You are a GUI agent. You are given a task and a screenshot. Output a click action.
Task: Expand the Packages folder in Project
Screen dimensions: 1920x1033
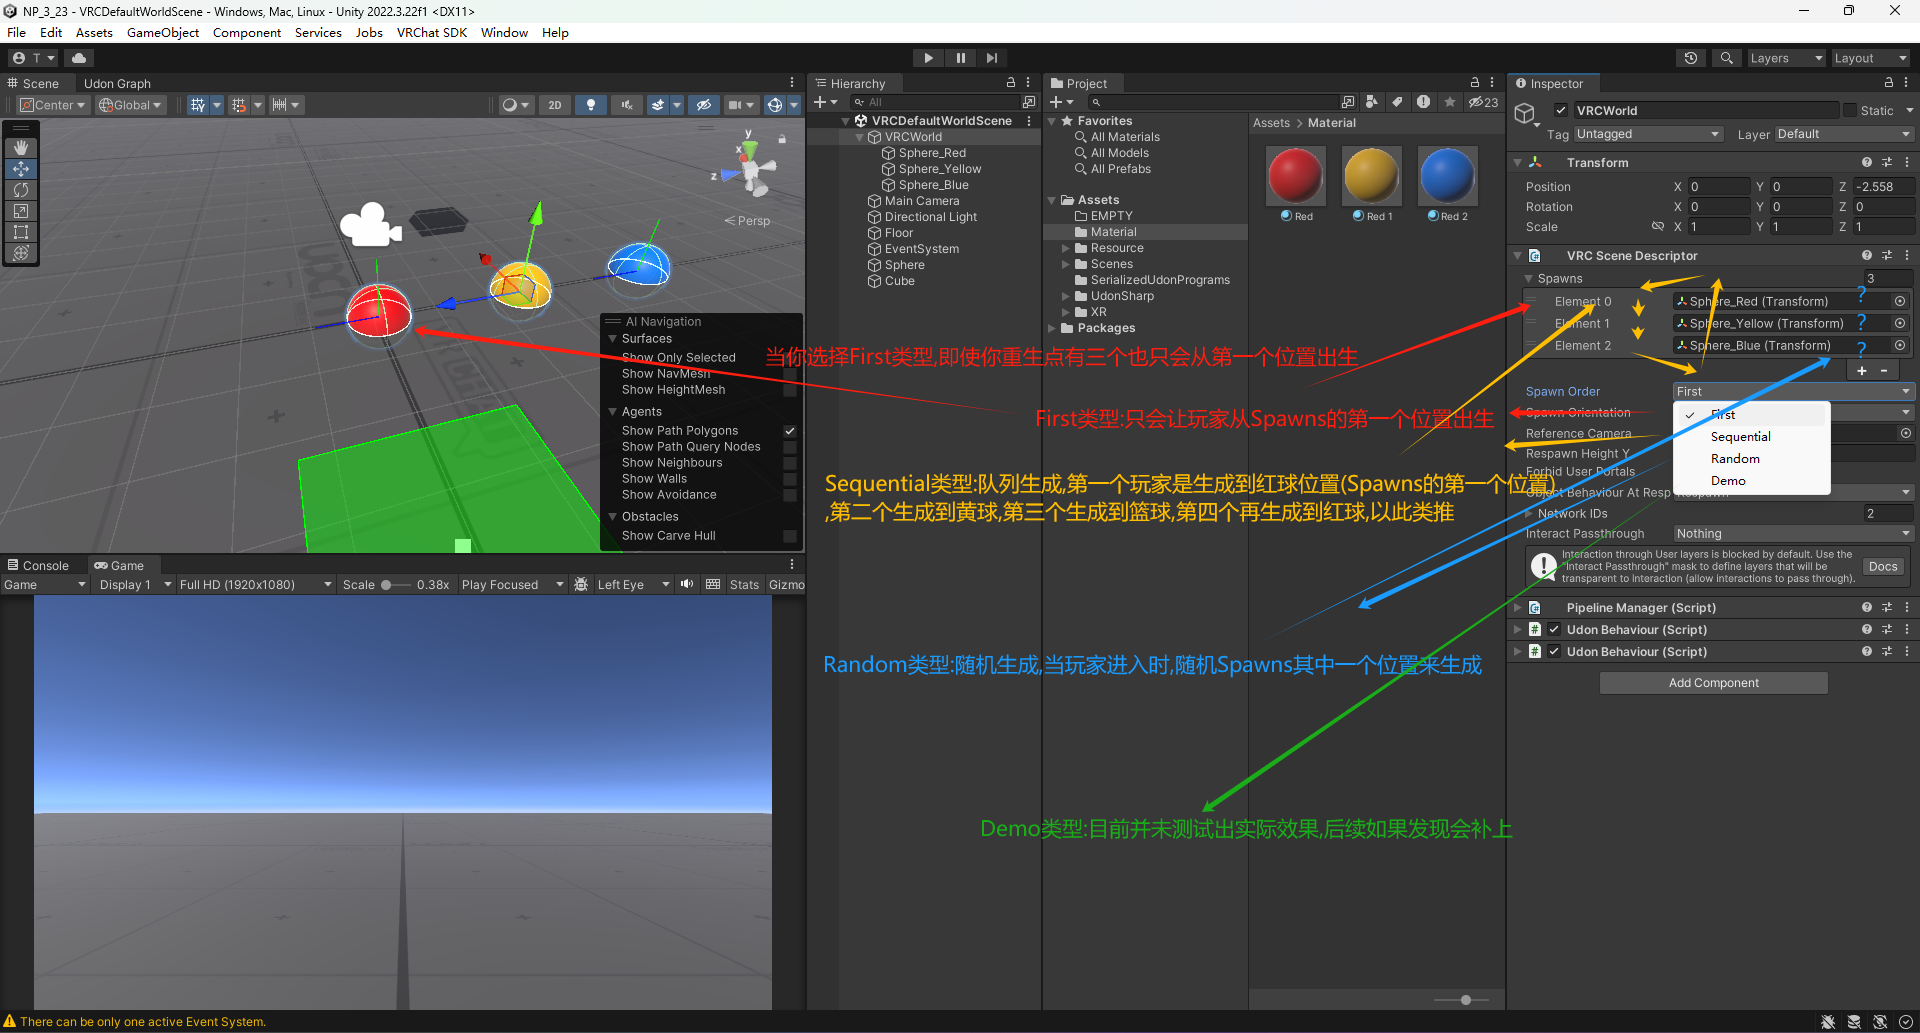pos(1051,328)
